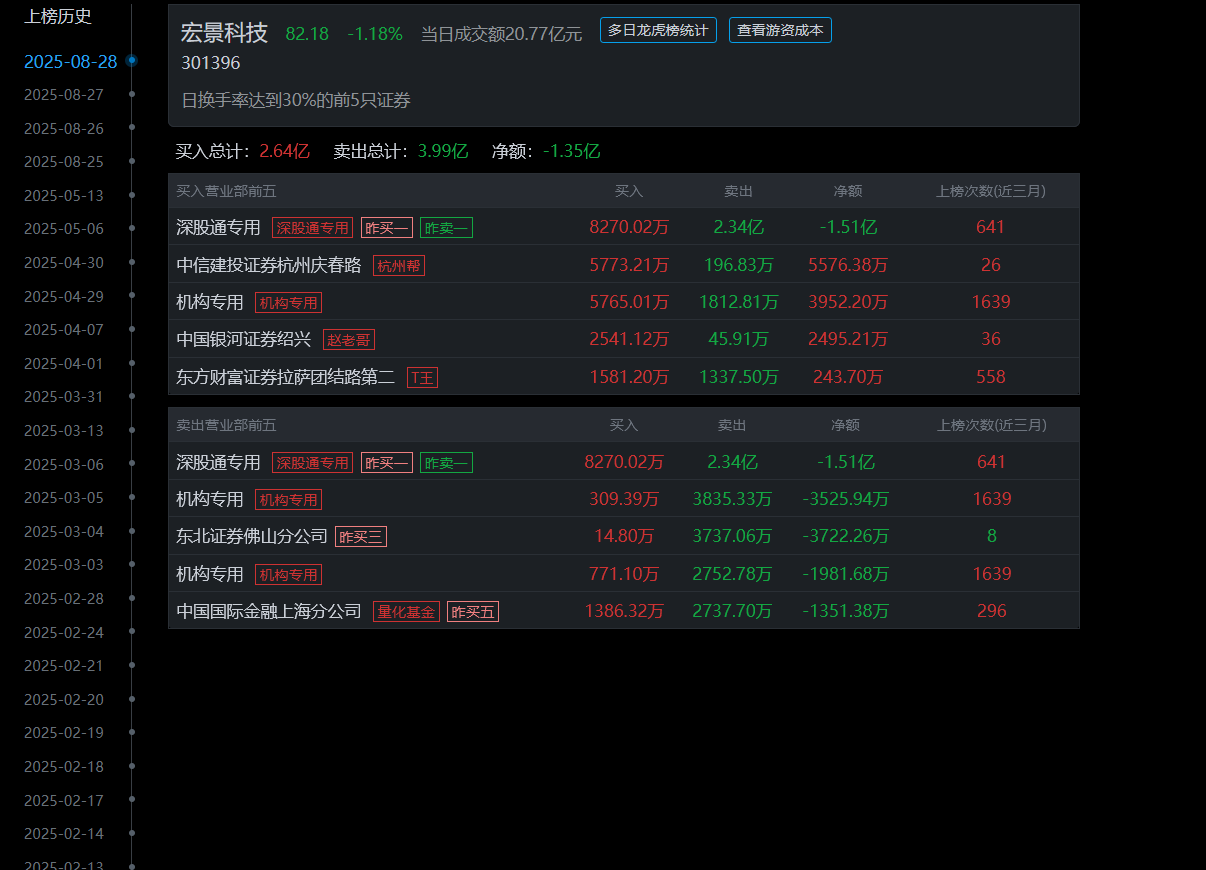Click listing count 296
This screenshot has height=870, width=1206.
[x=992, y=611]
